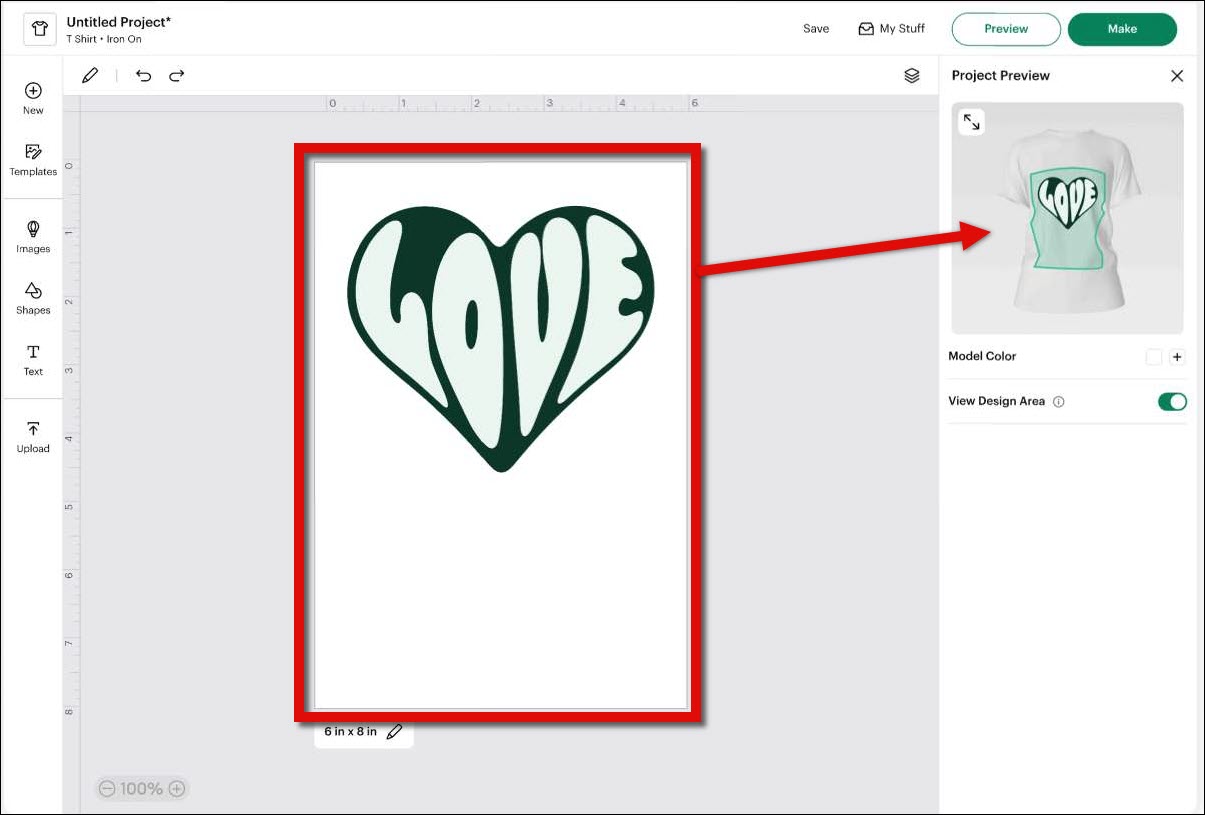The width and height of the screenshot is (1205, 815).
Task: Open the Shapes tool
Action: pos(33,297)
